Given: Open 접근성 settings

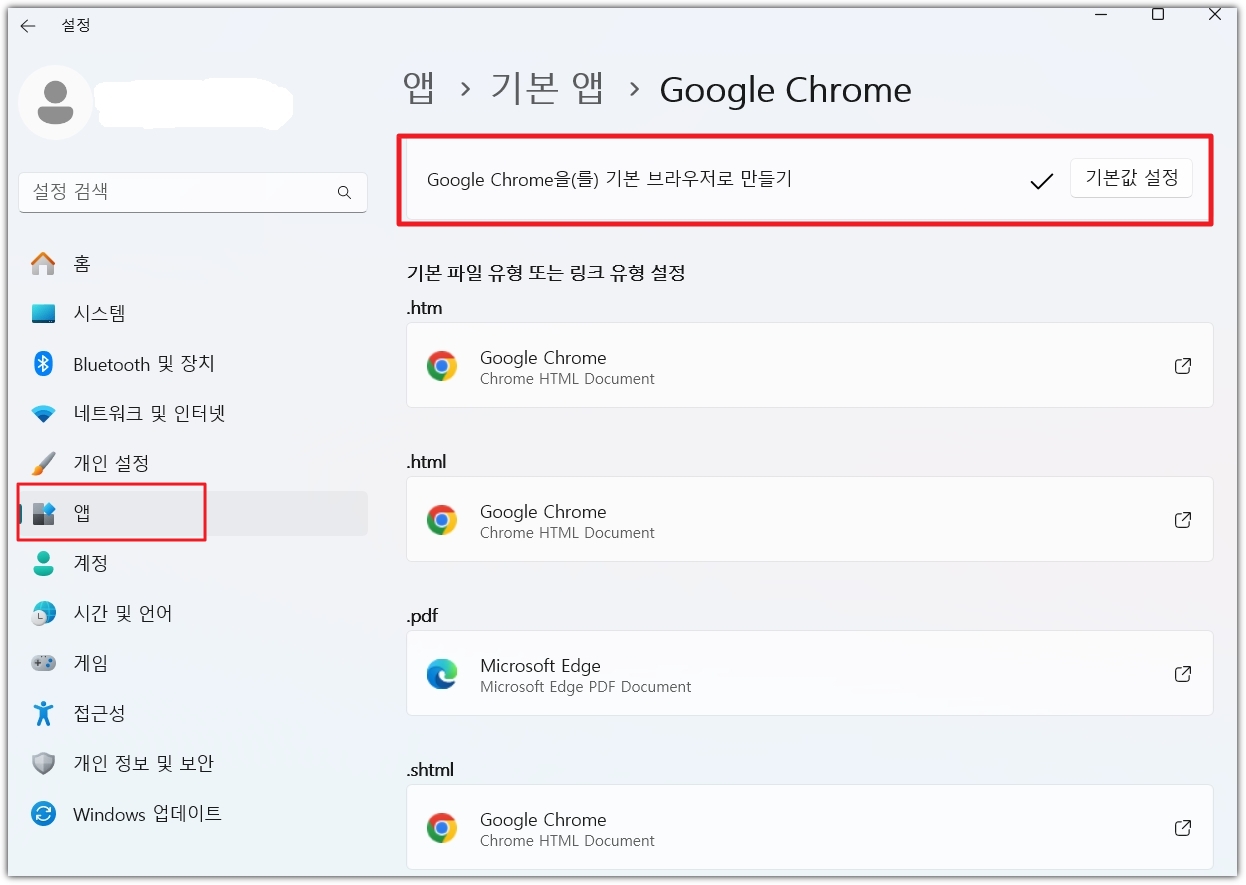Looking at the screenshot, I should [x=193, y=714].
